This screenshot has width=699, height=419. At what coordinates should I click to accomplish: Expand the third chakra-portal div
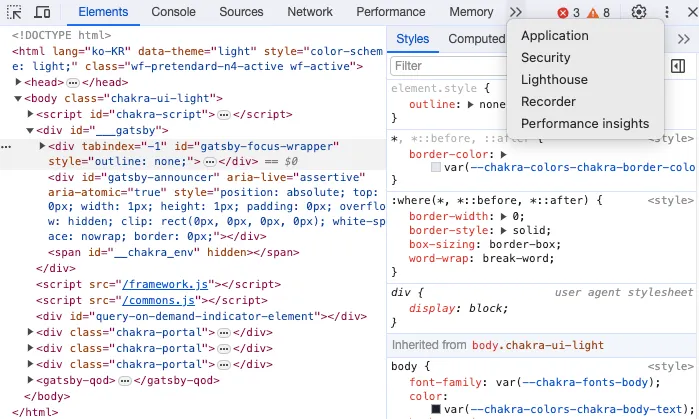30,364
